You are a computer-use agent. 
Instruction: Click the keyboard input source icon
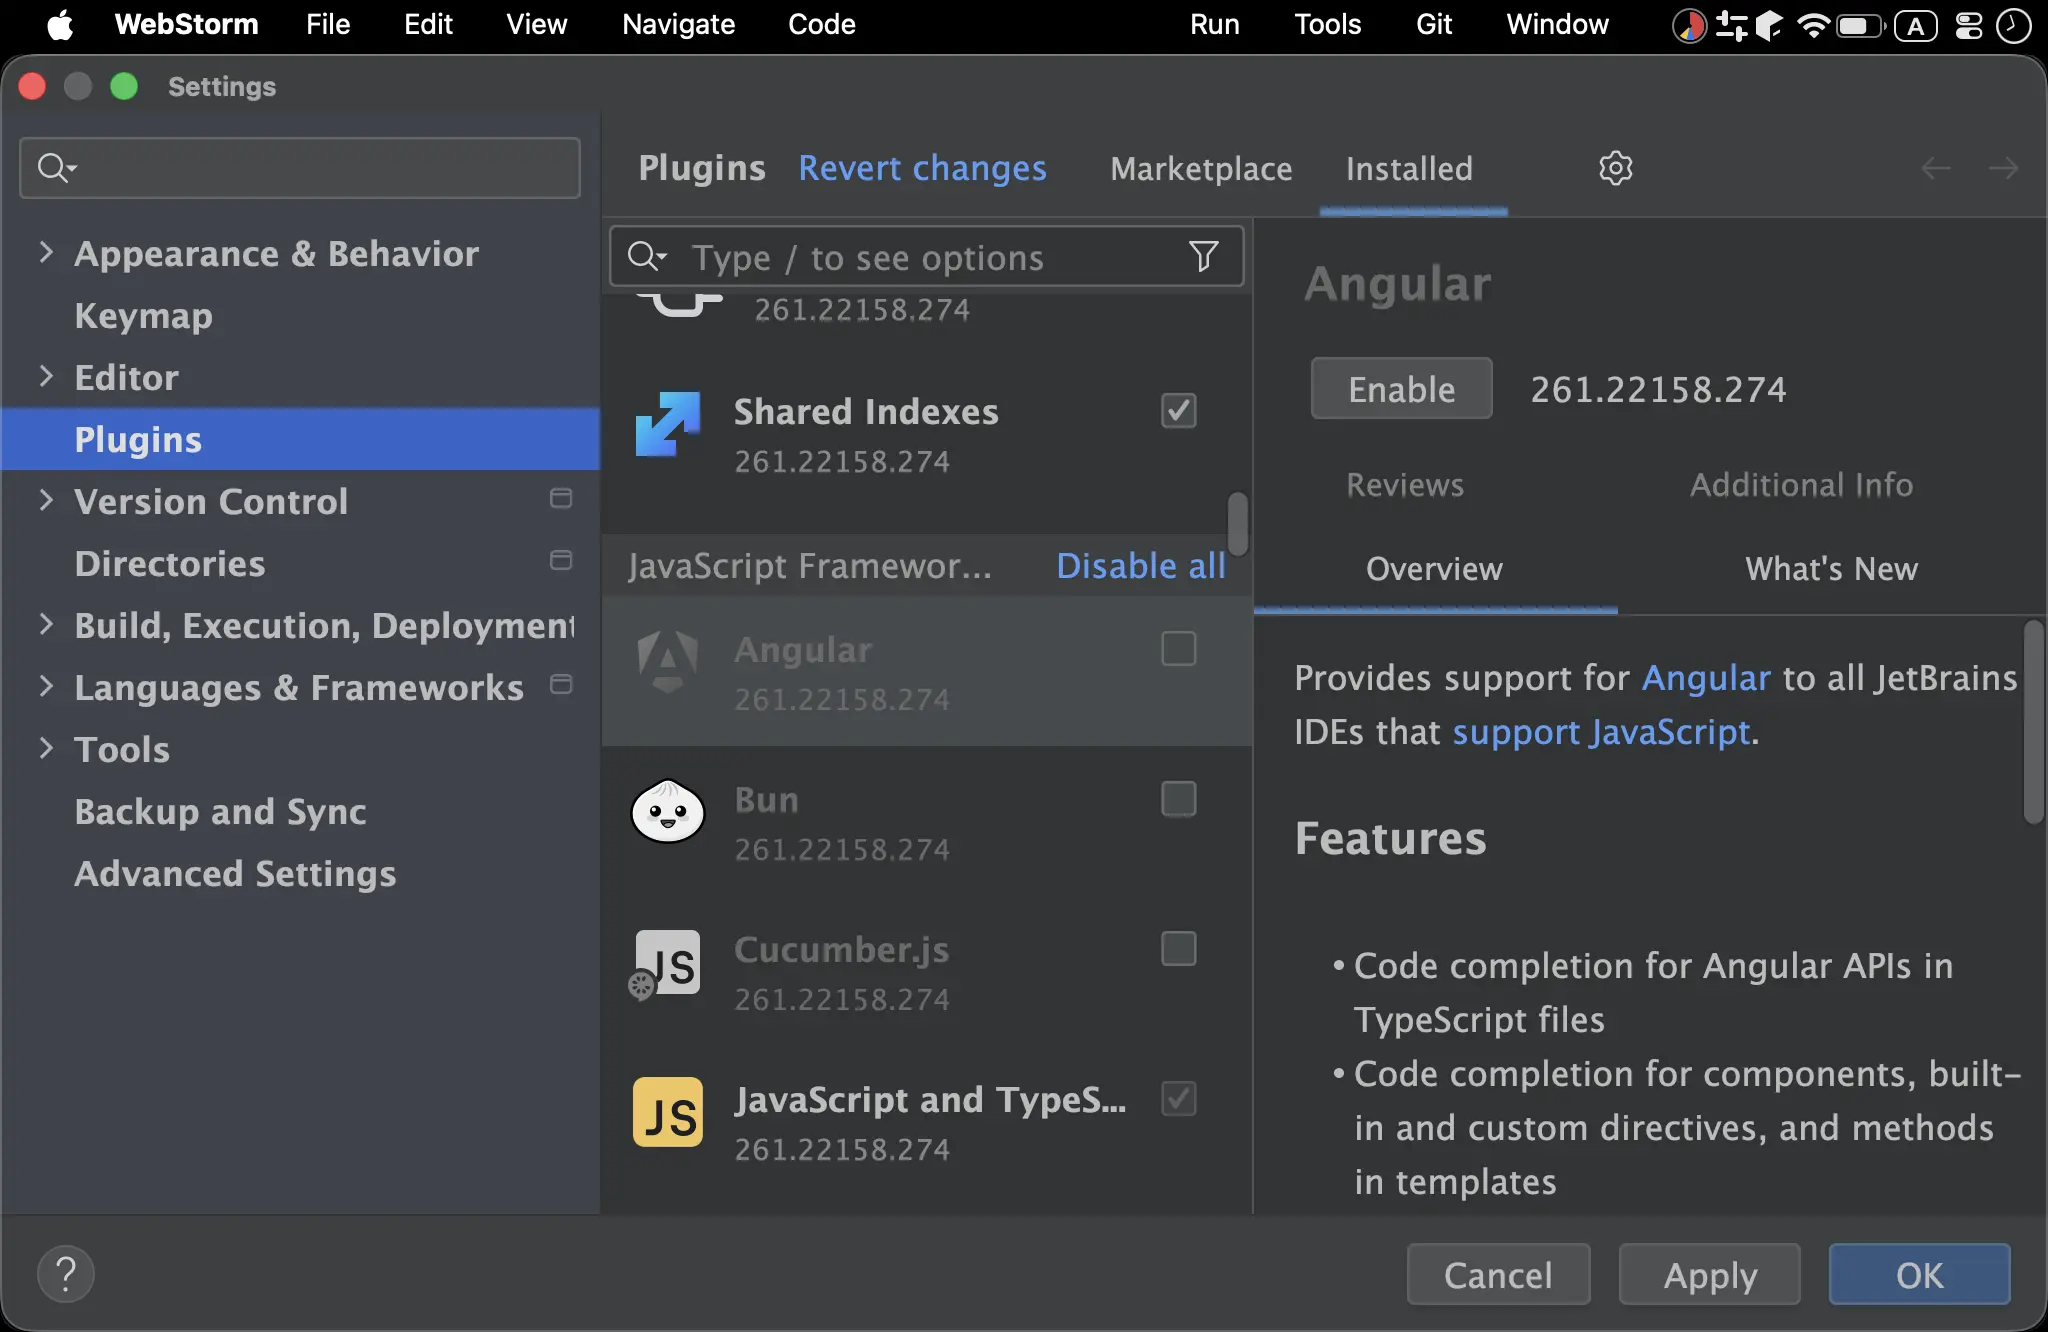[x=1915, y=25]
